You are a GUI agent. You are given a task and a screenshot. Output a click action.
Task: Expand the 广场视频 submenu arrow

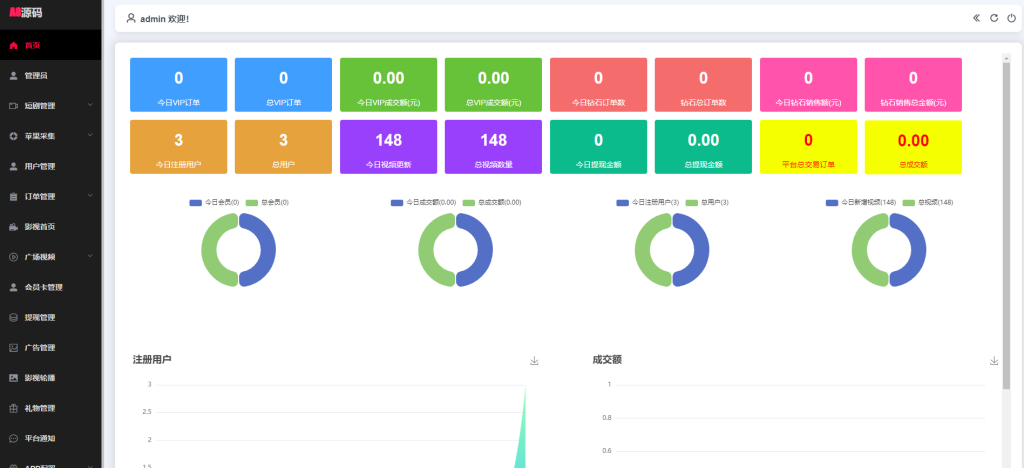point(90,257)
